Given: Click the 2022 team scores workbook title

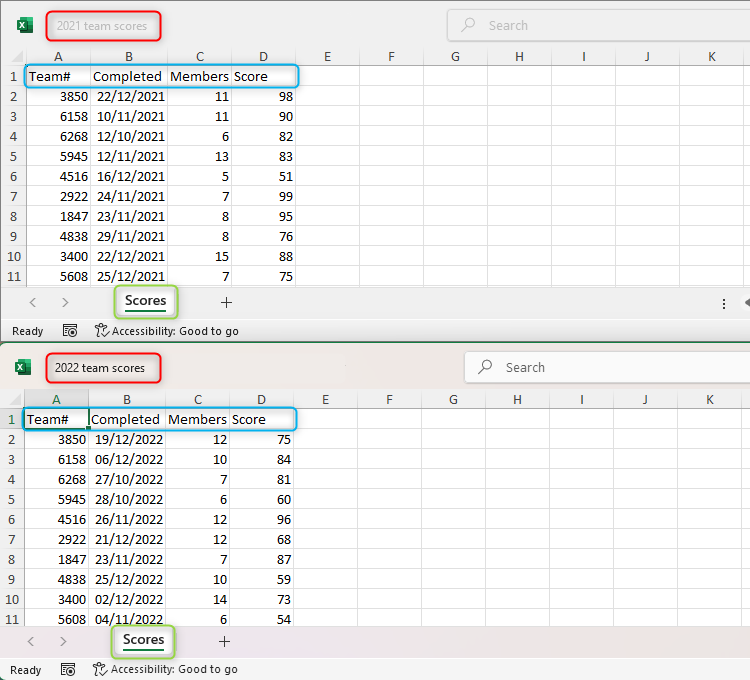Looking at the screenshot, I should [x=100, y=368].
